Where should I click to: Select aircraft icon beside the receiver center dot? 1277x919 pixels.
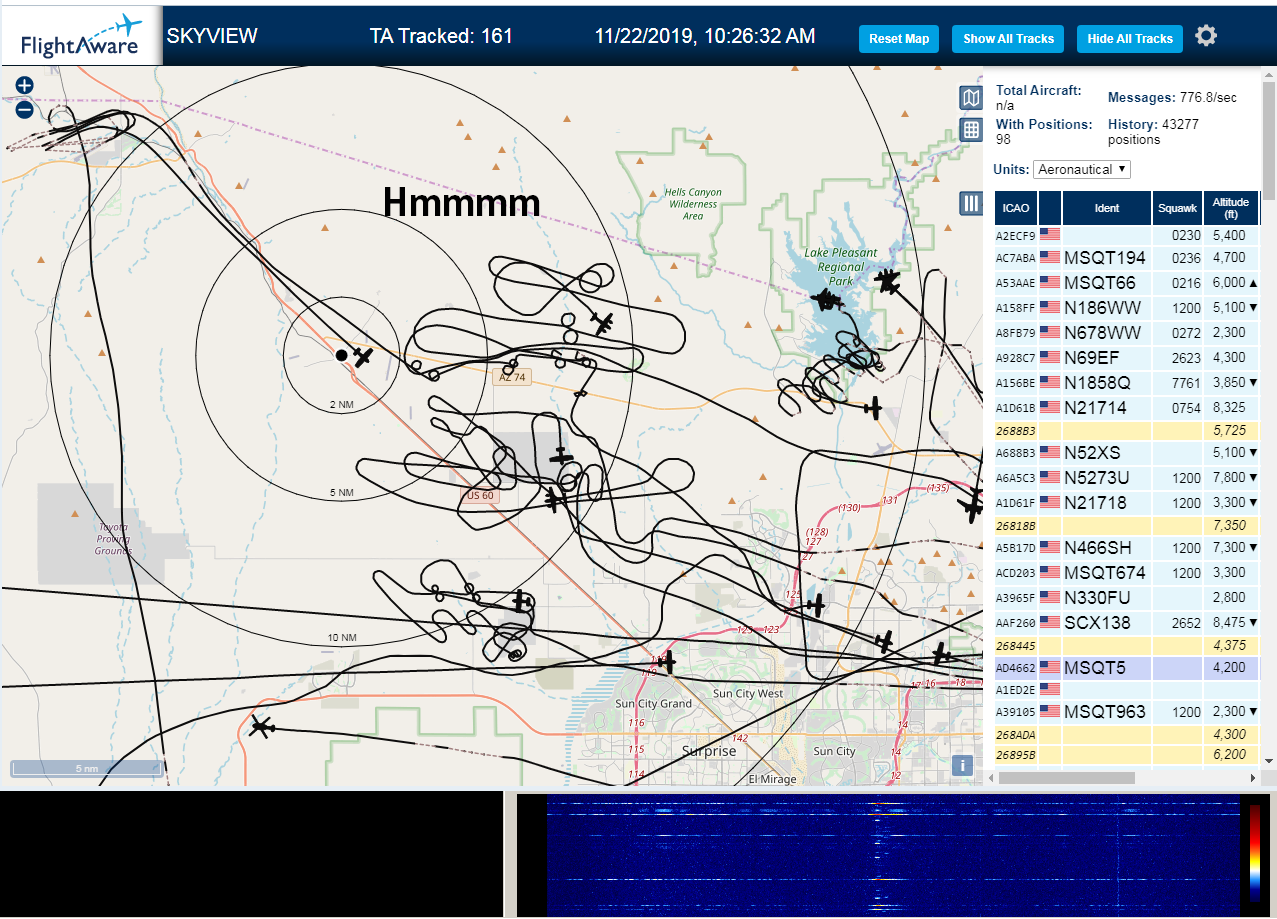[x=363, y=356]
